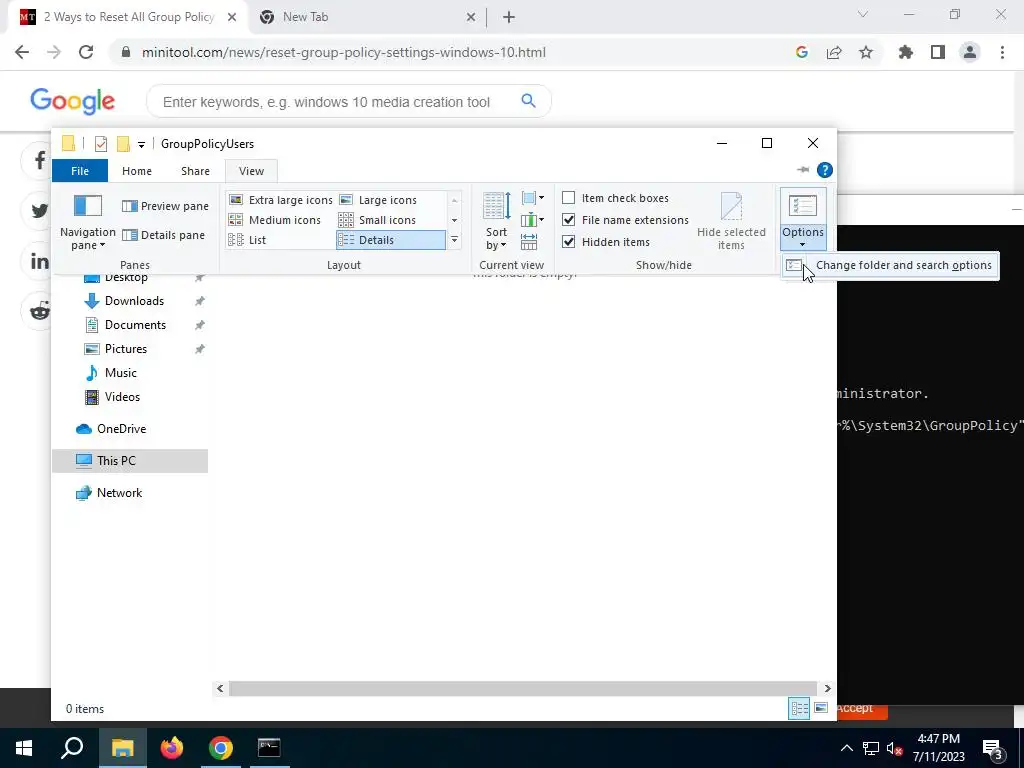Expand the Navigation pane dropdown arrow
The image size is (1024, 768).
[103, 246]
